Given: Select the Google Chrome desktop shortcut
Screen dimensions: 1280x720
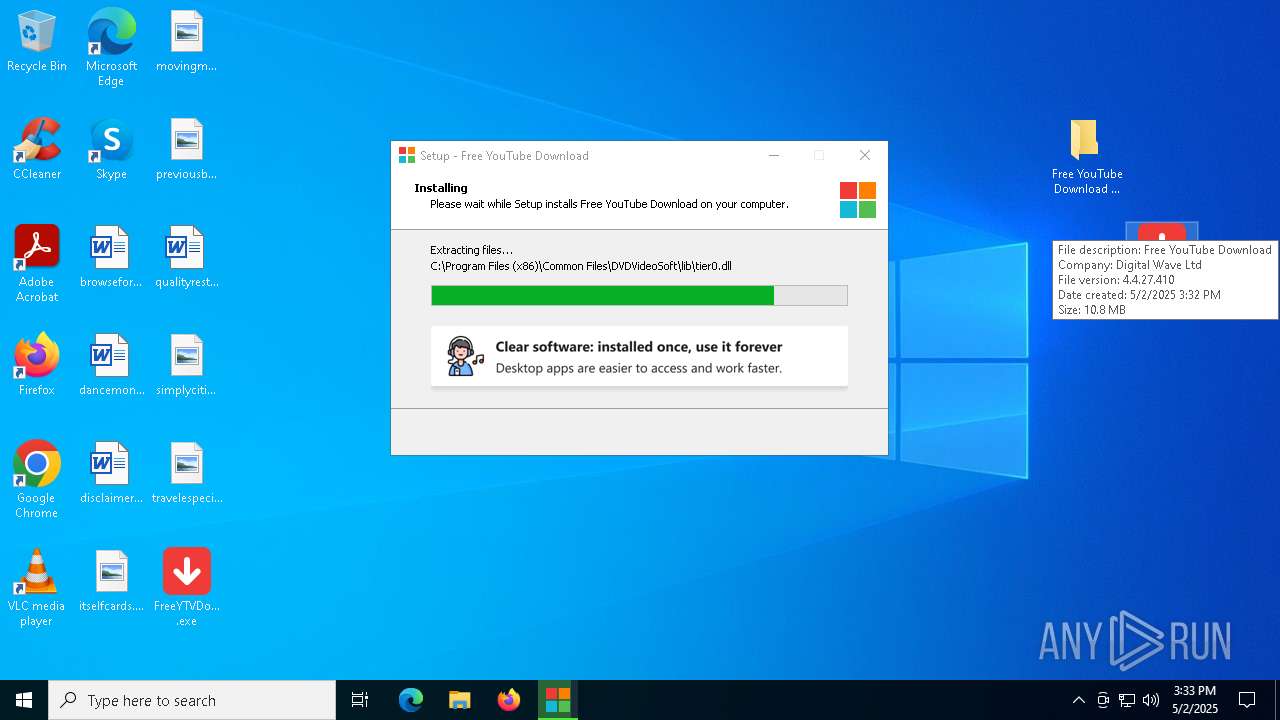Looking at the screenshot, I should (x=37, y=480).
